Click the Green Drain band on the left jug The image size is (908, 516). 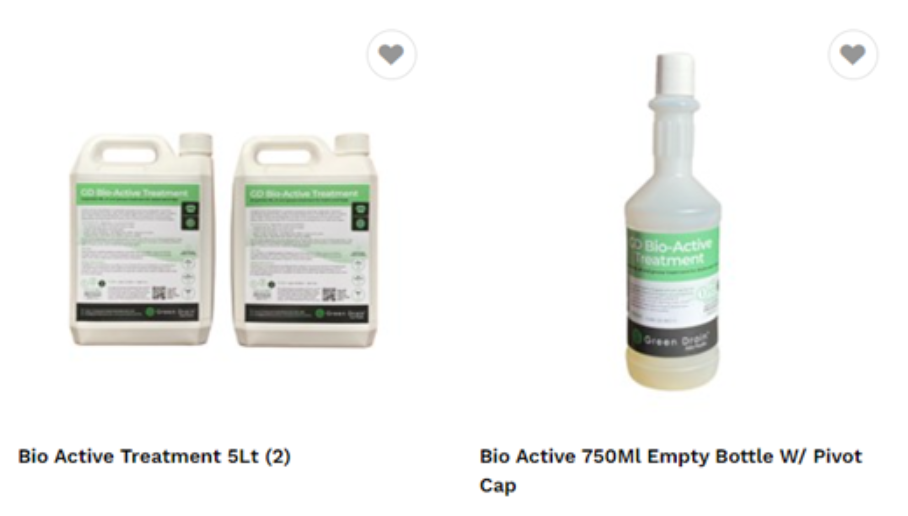pos(138,312)
